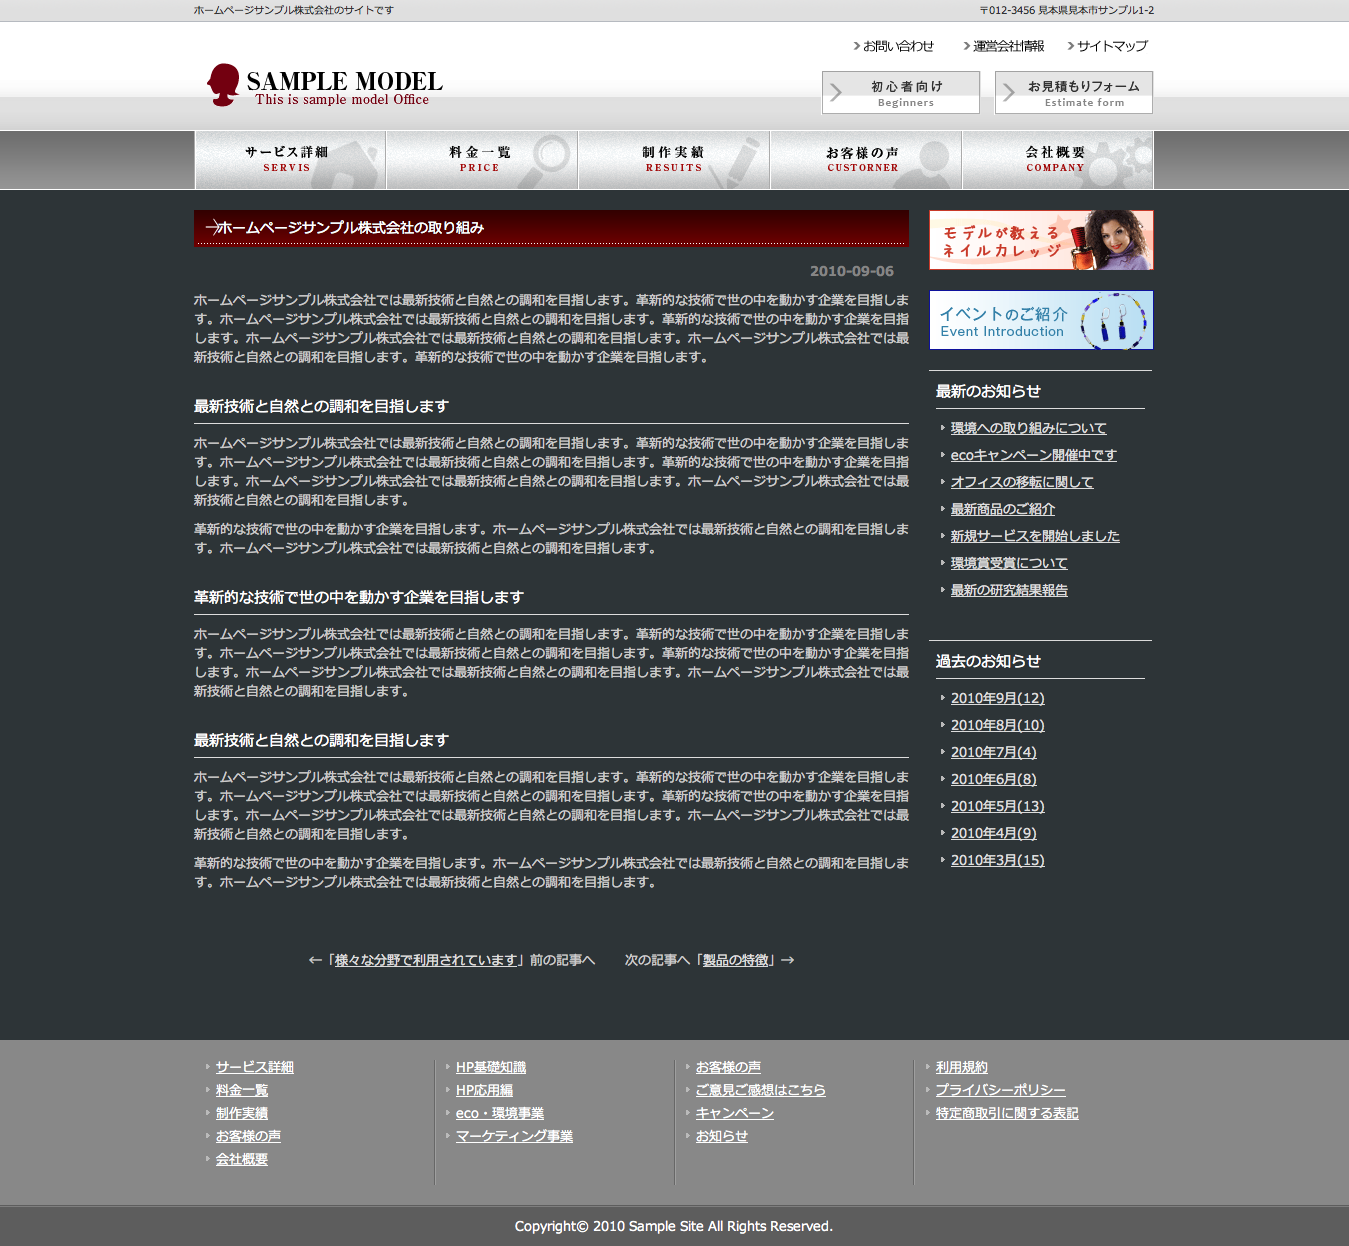Go to next article 製品の特徴
Image resolution: width=1349 pixels, height=1246 pixels.
point(736,960)
